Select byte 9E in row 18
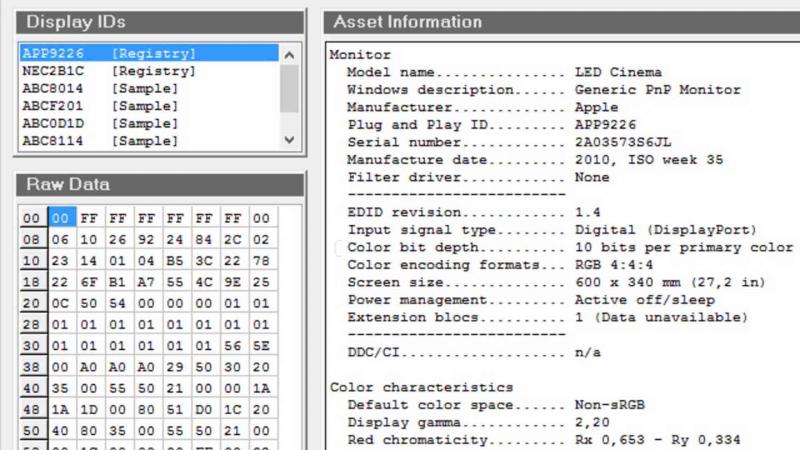800x450 pixels. [233, 282]
